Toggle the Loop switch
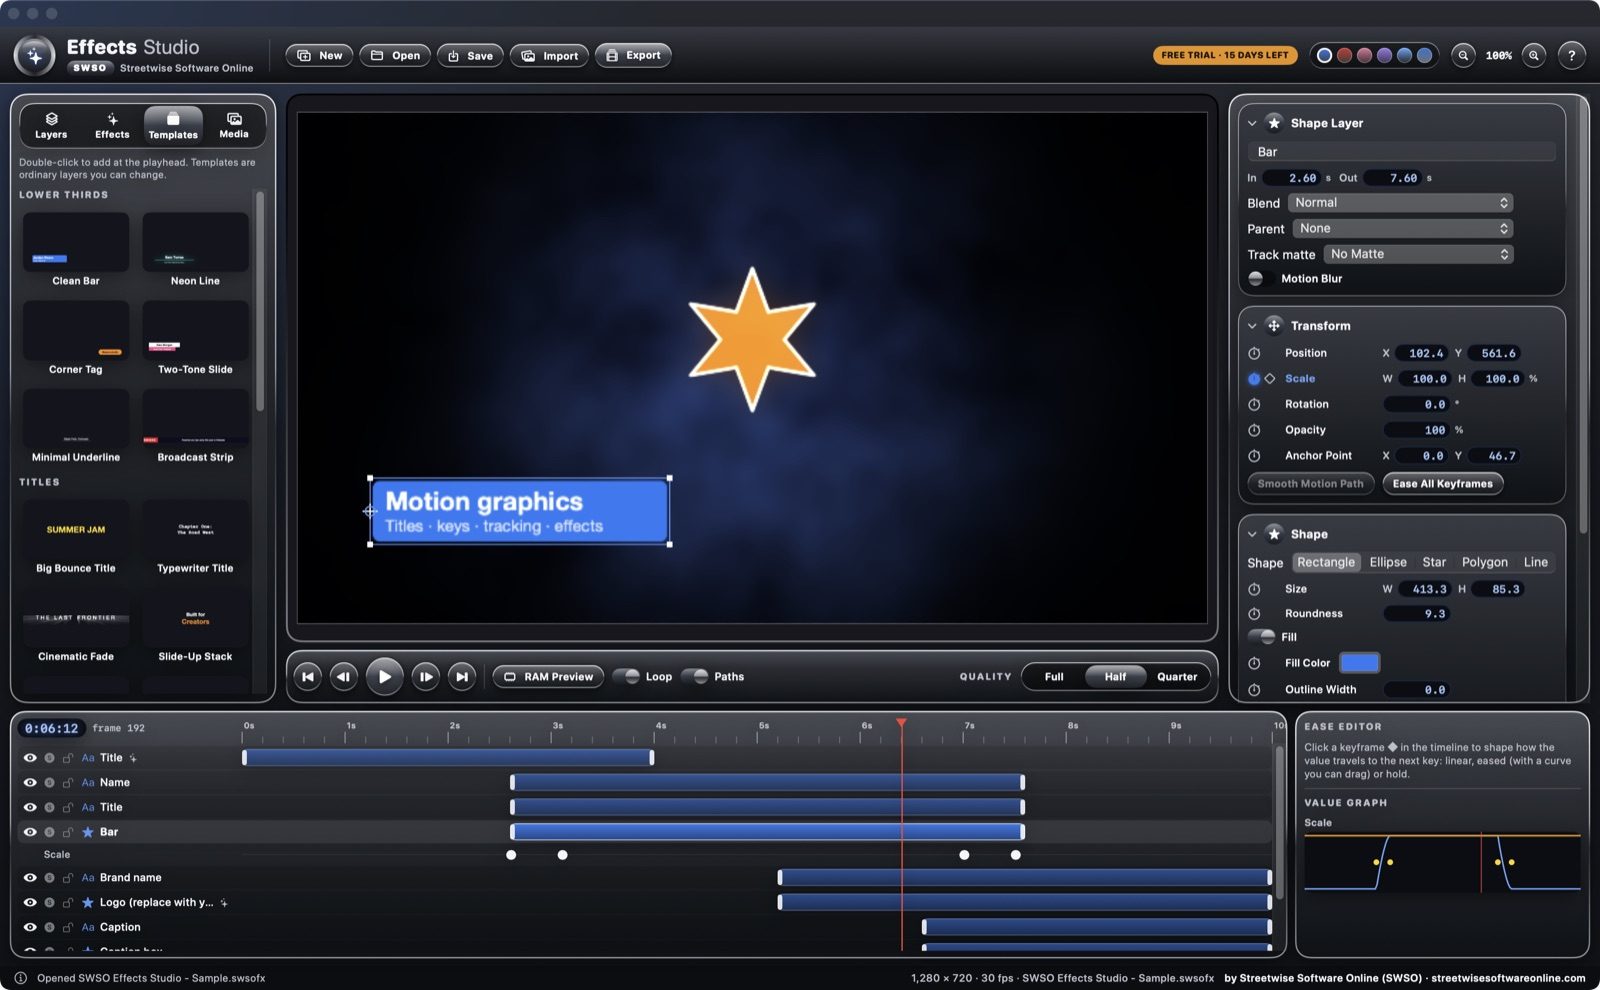The width and height of the screenshot is (1600, 990). [x=627, y=677]
